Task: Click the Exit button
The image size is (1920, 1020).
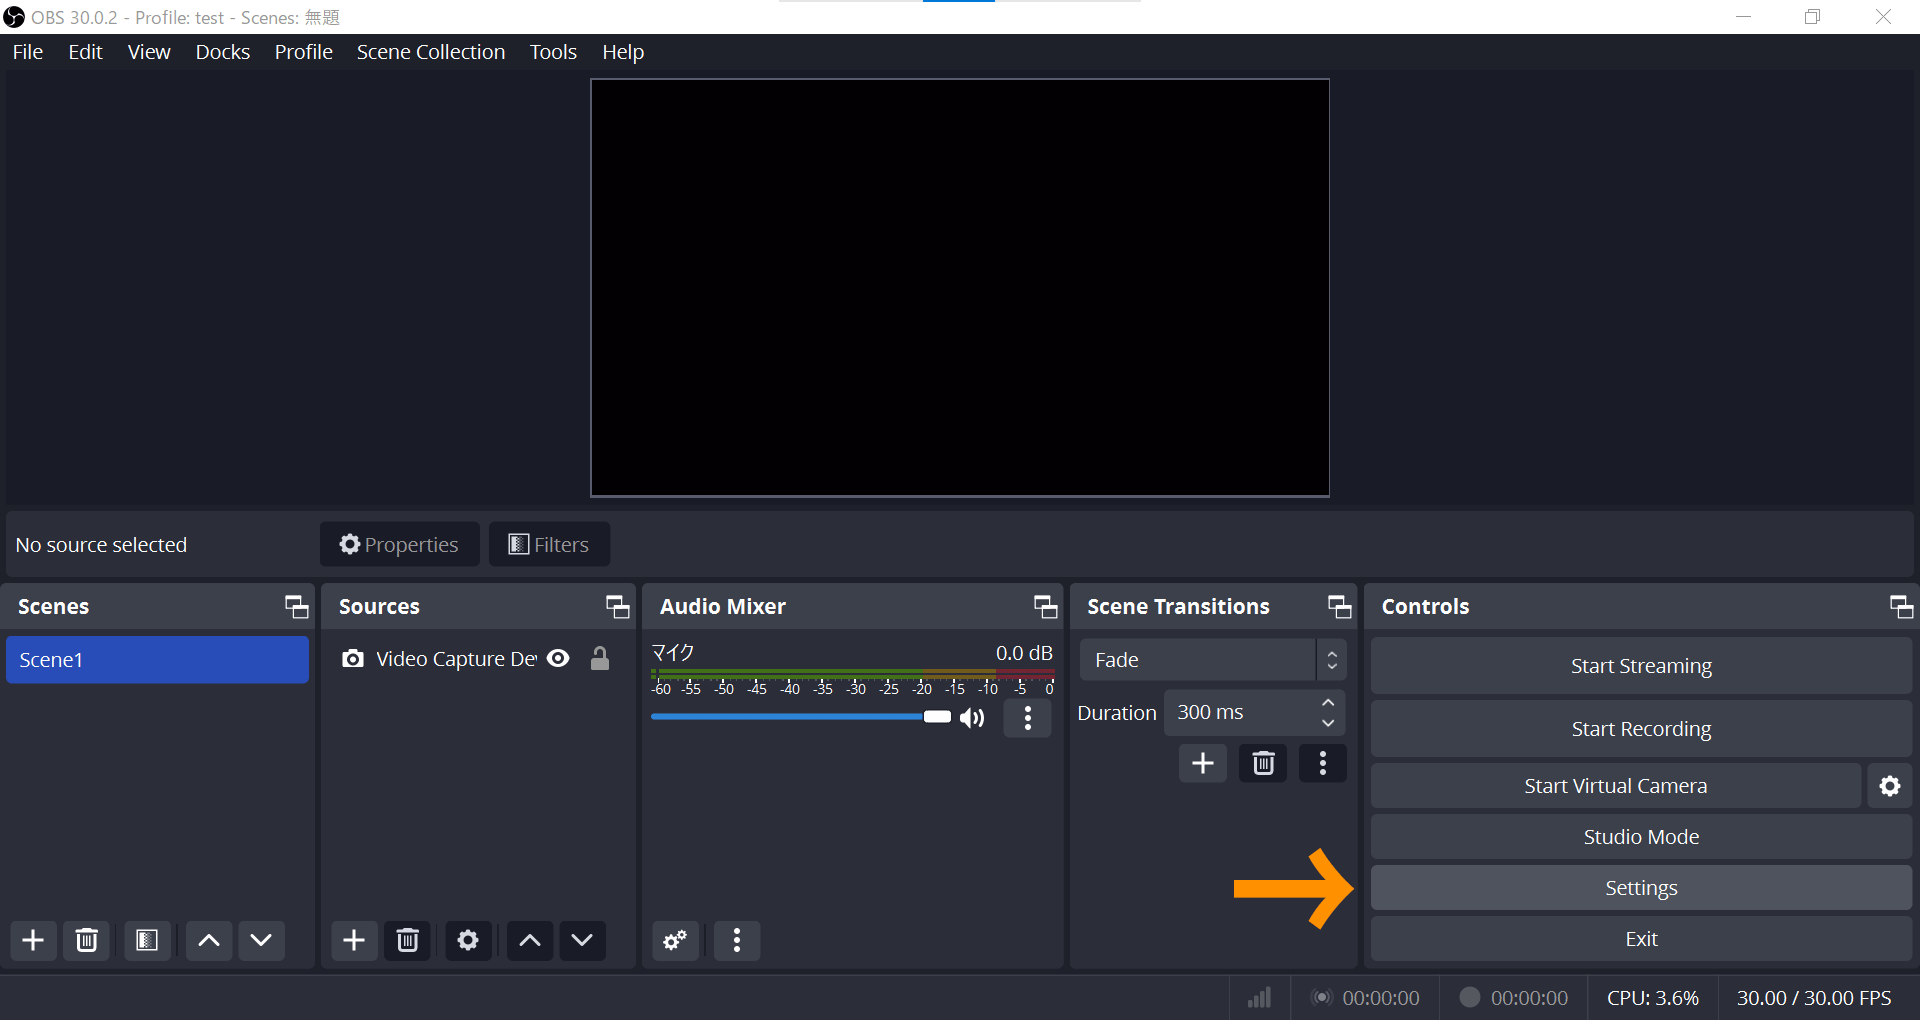Action: coord(1641,939)
